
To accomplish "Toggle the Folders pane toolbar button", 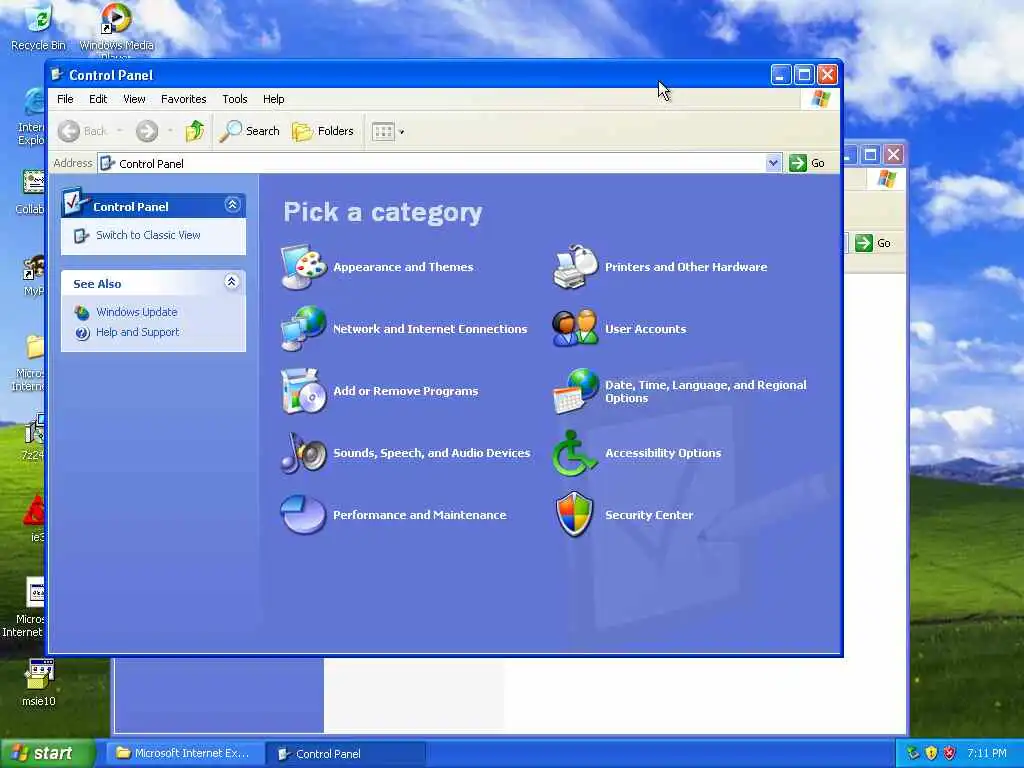I will tap(323, 131).
